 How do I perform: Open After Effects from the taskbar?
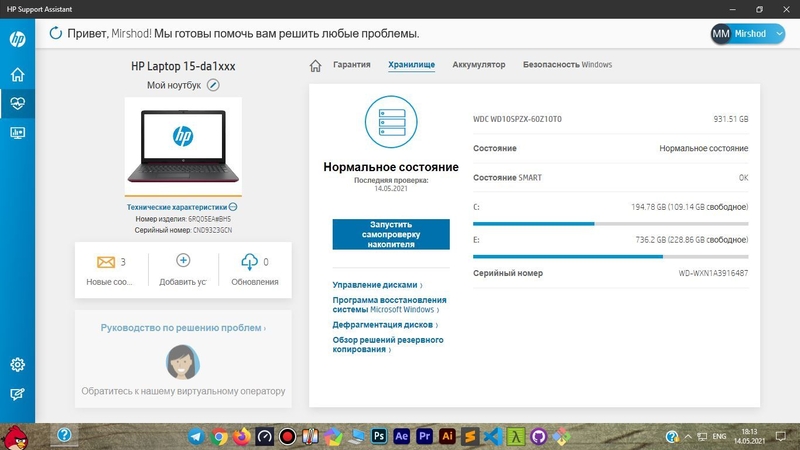402,436
